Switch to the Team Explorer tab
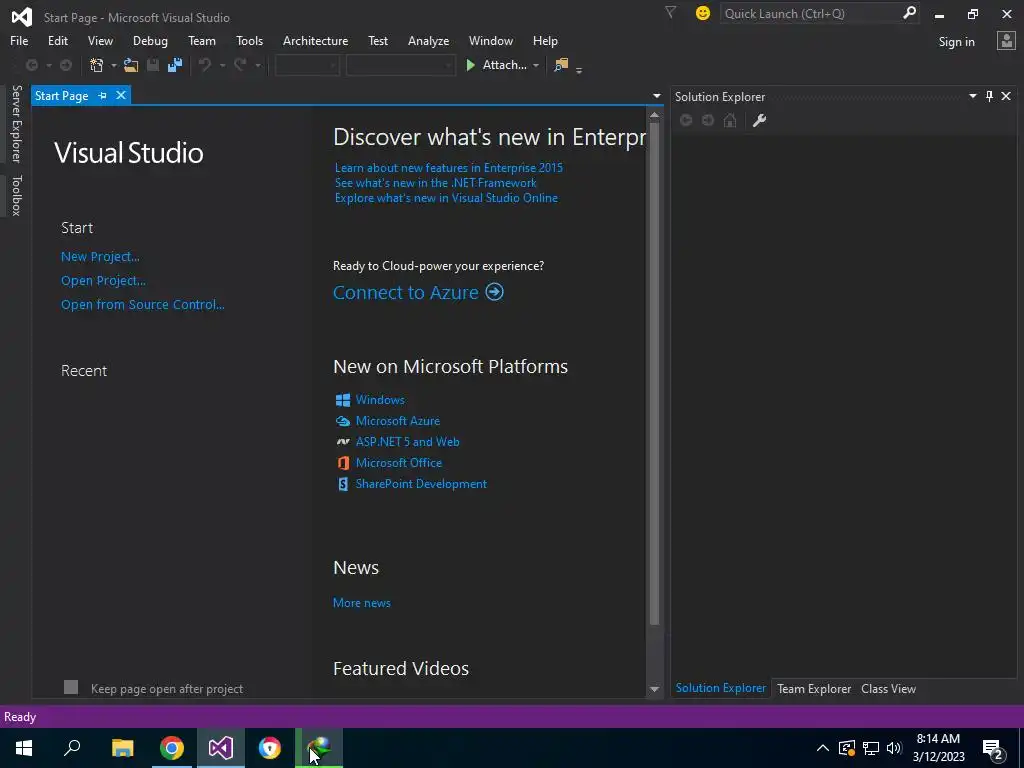This screenshot has height=768, width=1024. 814,688
